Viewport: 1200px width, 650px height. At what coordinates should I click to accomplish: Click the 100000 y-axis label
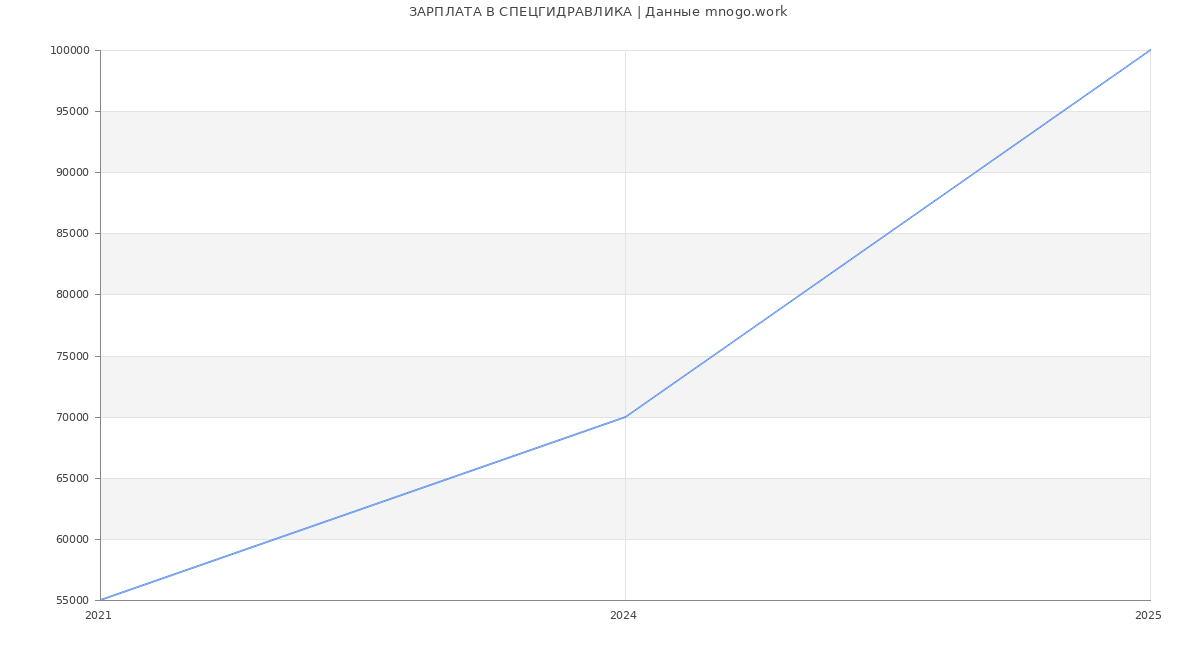(x=70, y=50)
